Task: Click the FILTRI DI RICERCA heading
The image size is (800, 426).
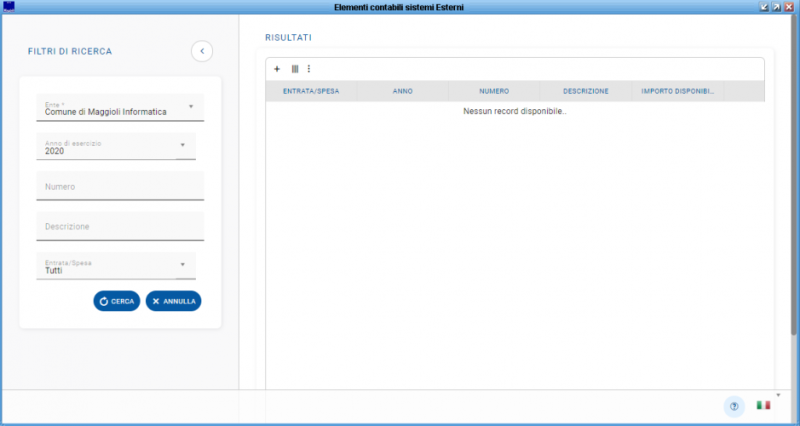Action: tap(70, 52)
